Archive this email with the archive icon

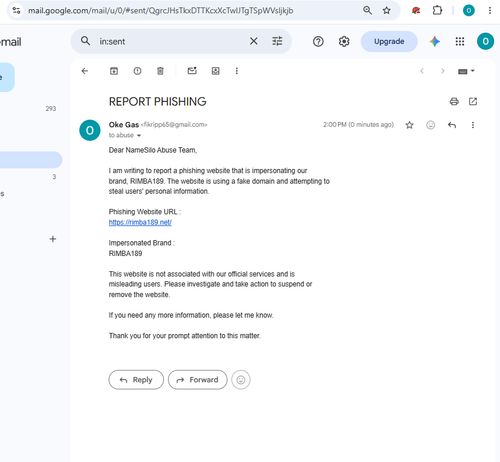pyautogui.click(x=114, y=71)
